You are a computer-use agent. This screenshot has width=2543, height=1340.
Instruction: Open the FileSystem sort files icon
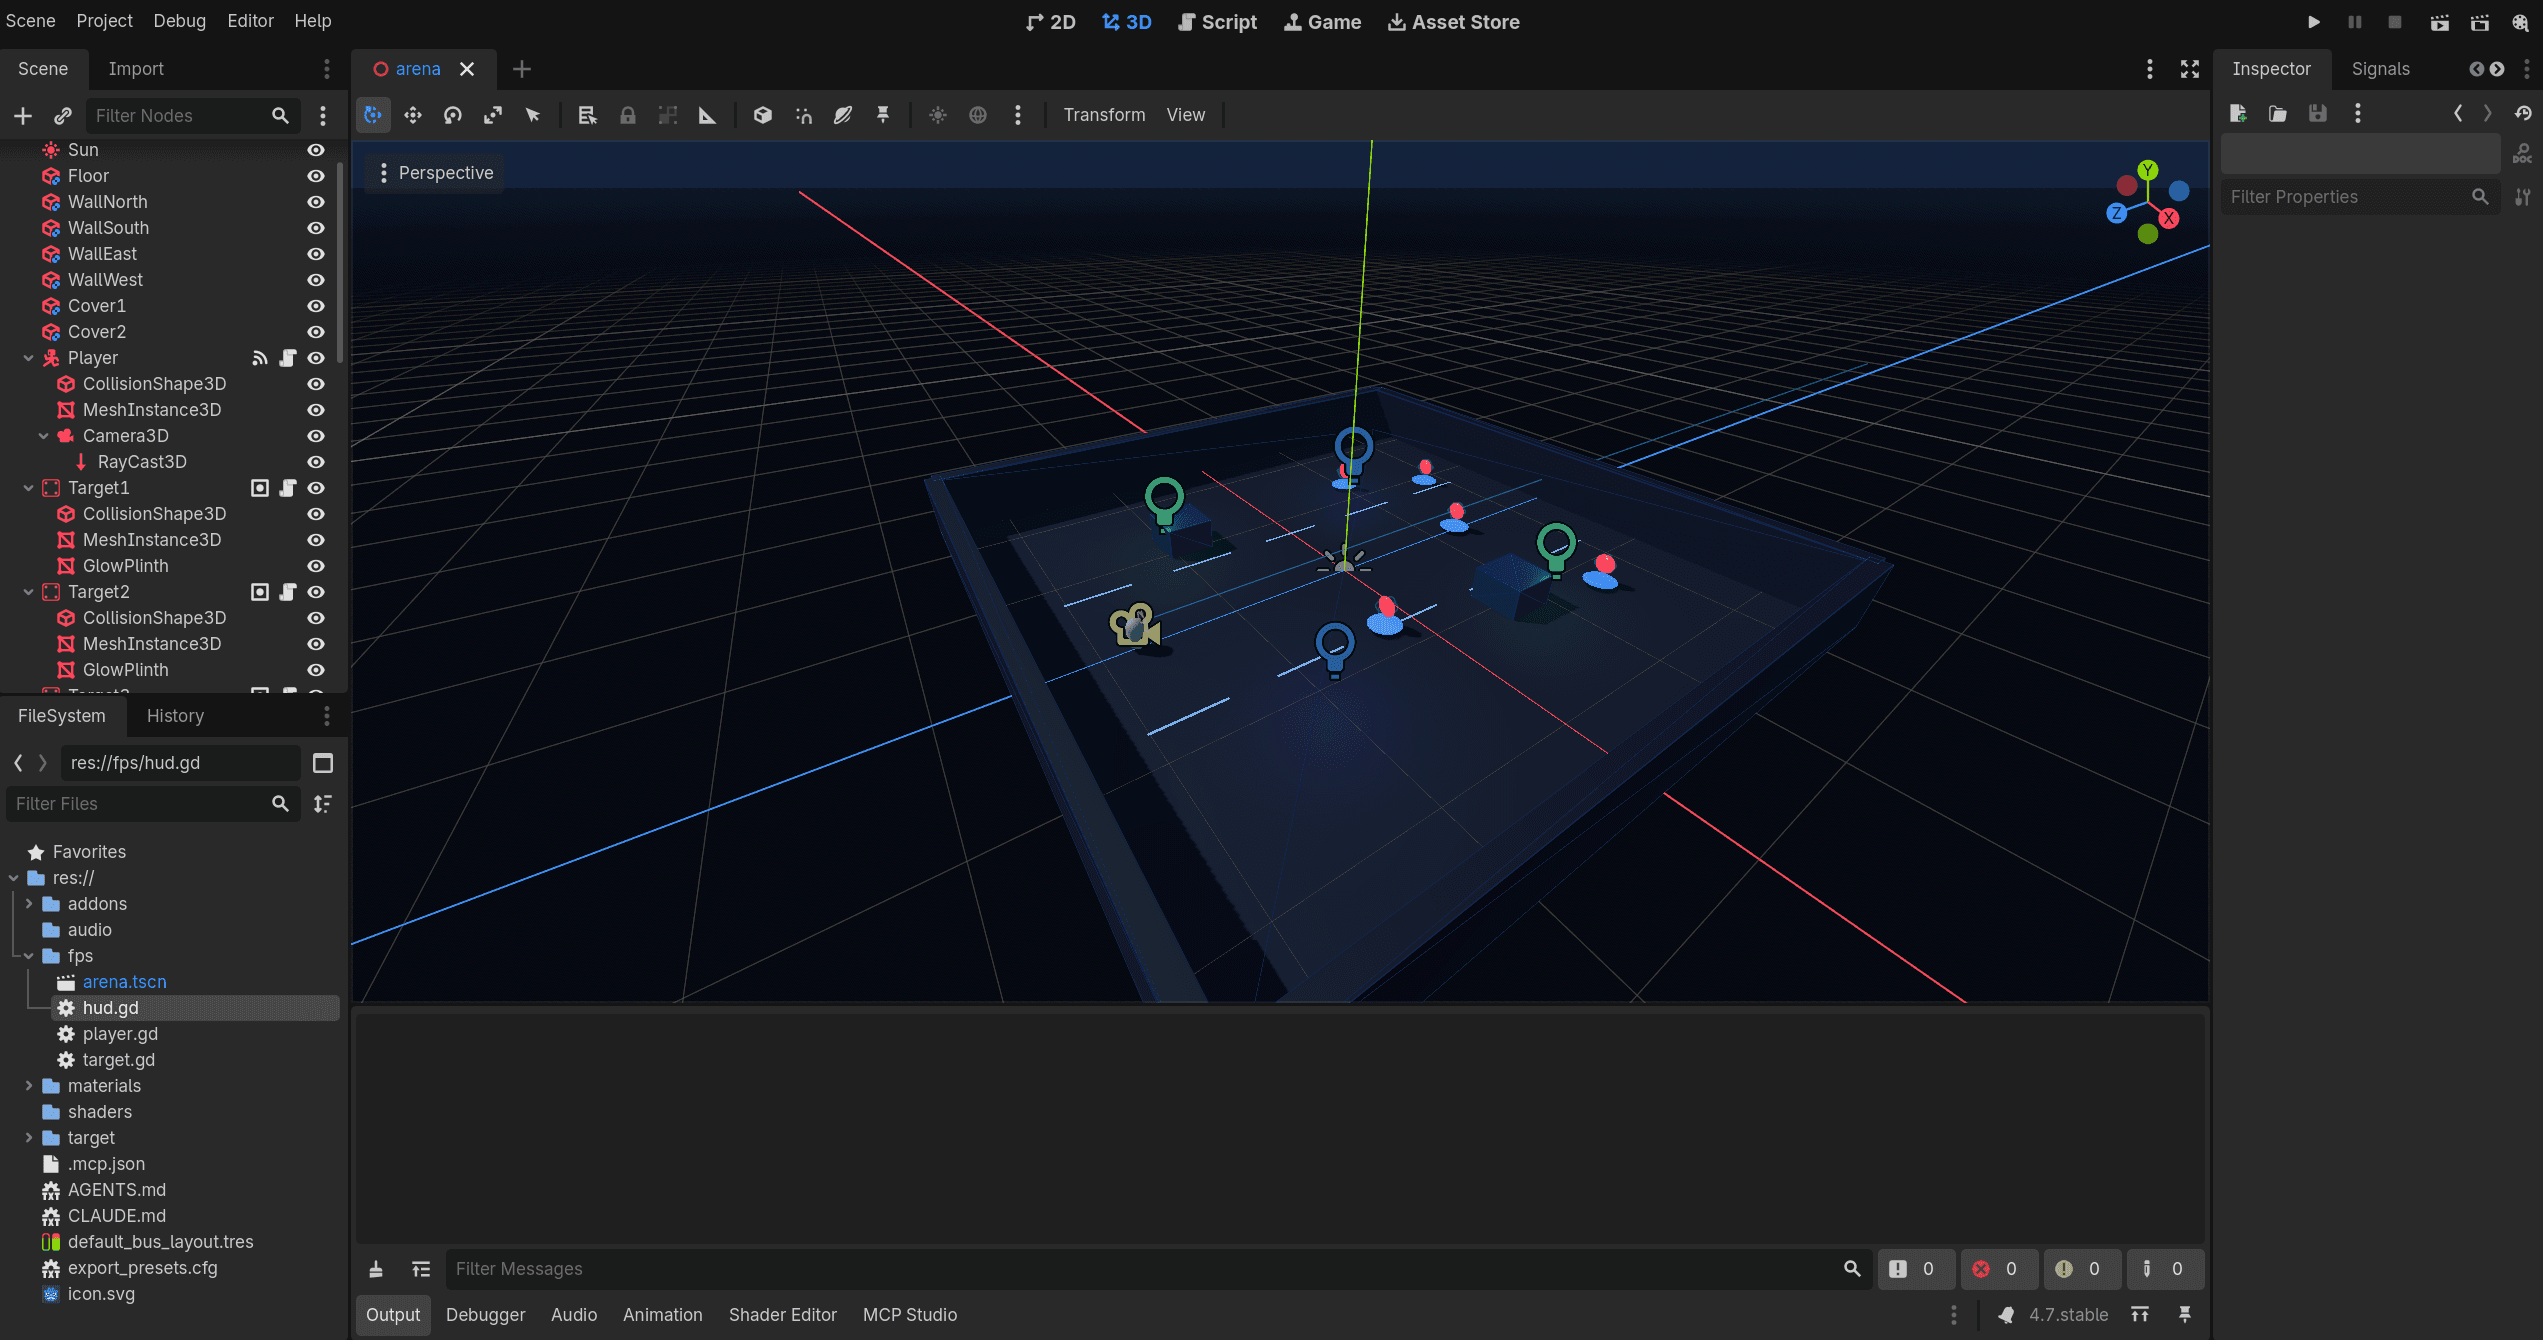click(x=322, y=804)
